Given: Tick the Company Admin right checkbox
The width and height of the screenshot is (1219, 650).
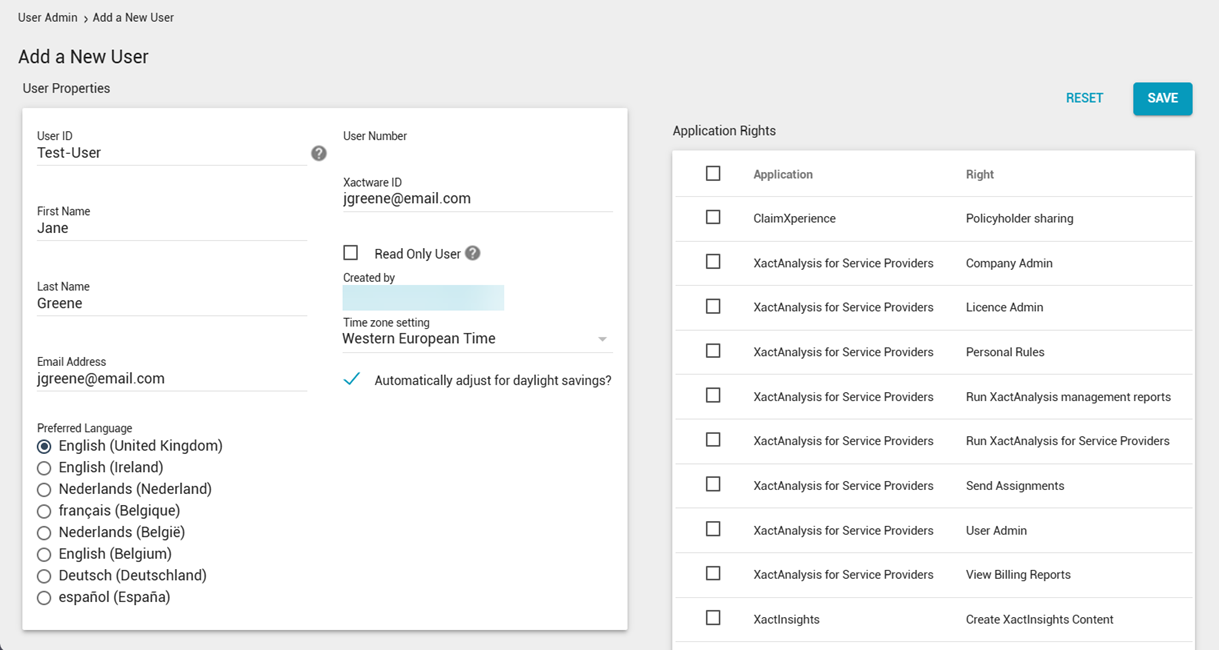Looking at the screenshot, I should [x=713, y=262].
